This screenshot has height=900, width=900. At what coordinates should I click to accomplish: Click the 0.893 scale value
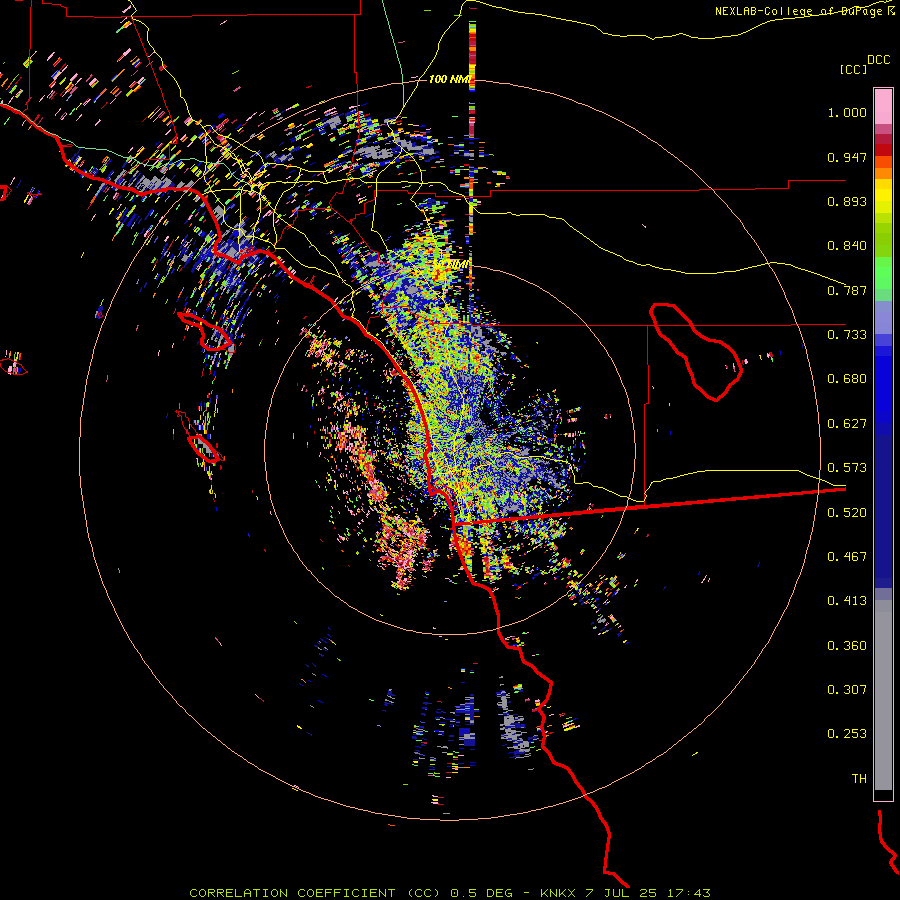coord(847,201)
